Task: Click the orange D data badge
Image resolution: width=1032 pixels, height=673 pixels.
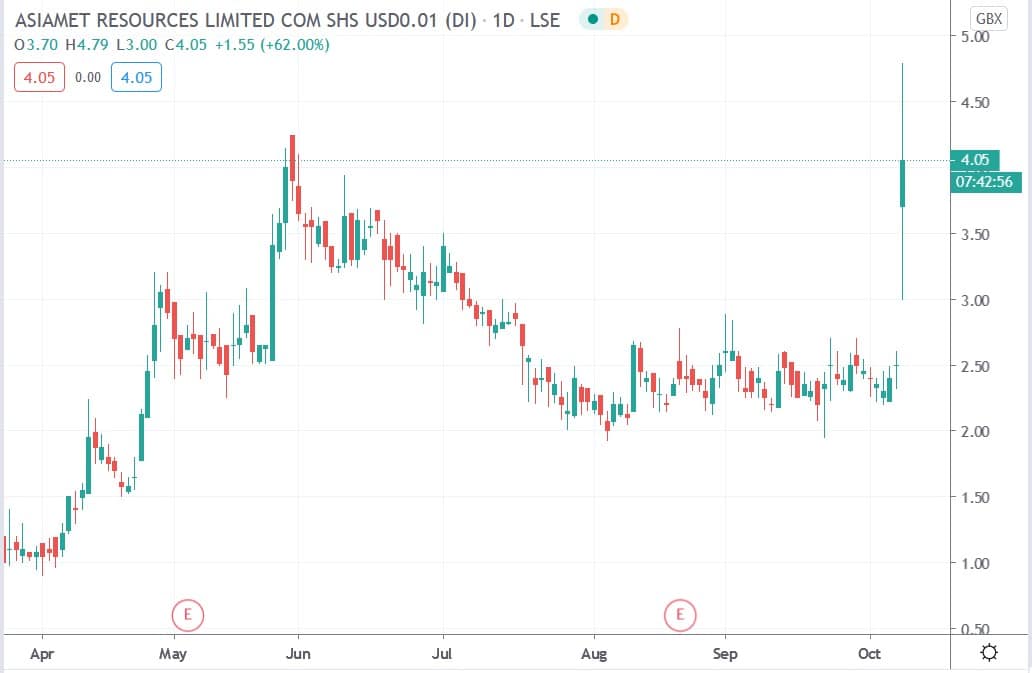Action: tap(615, 19)
